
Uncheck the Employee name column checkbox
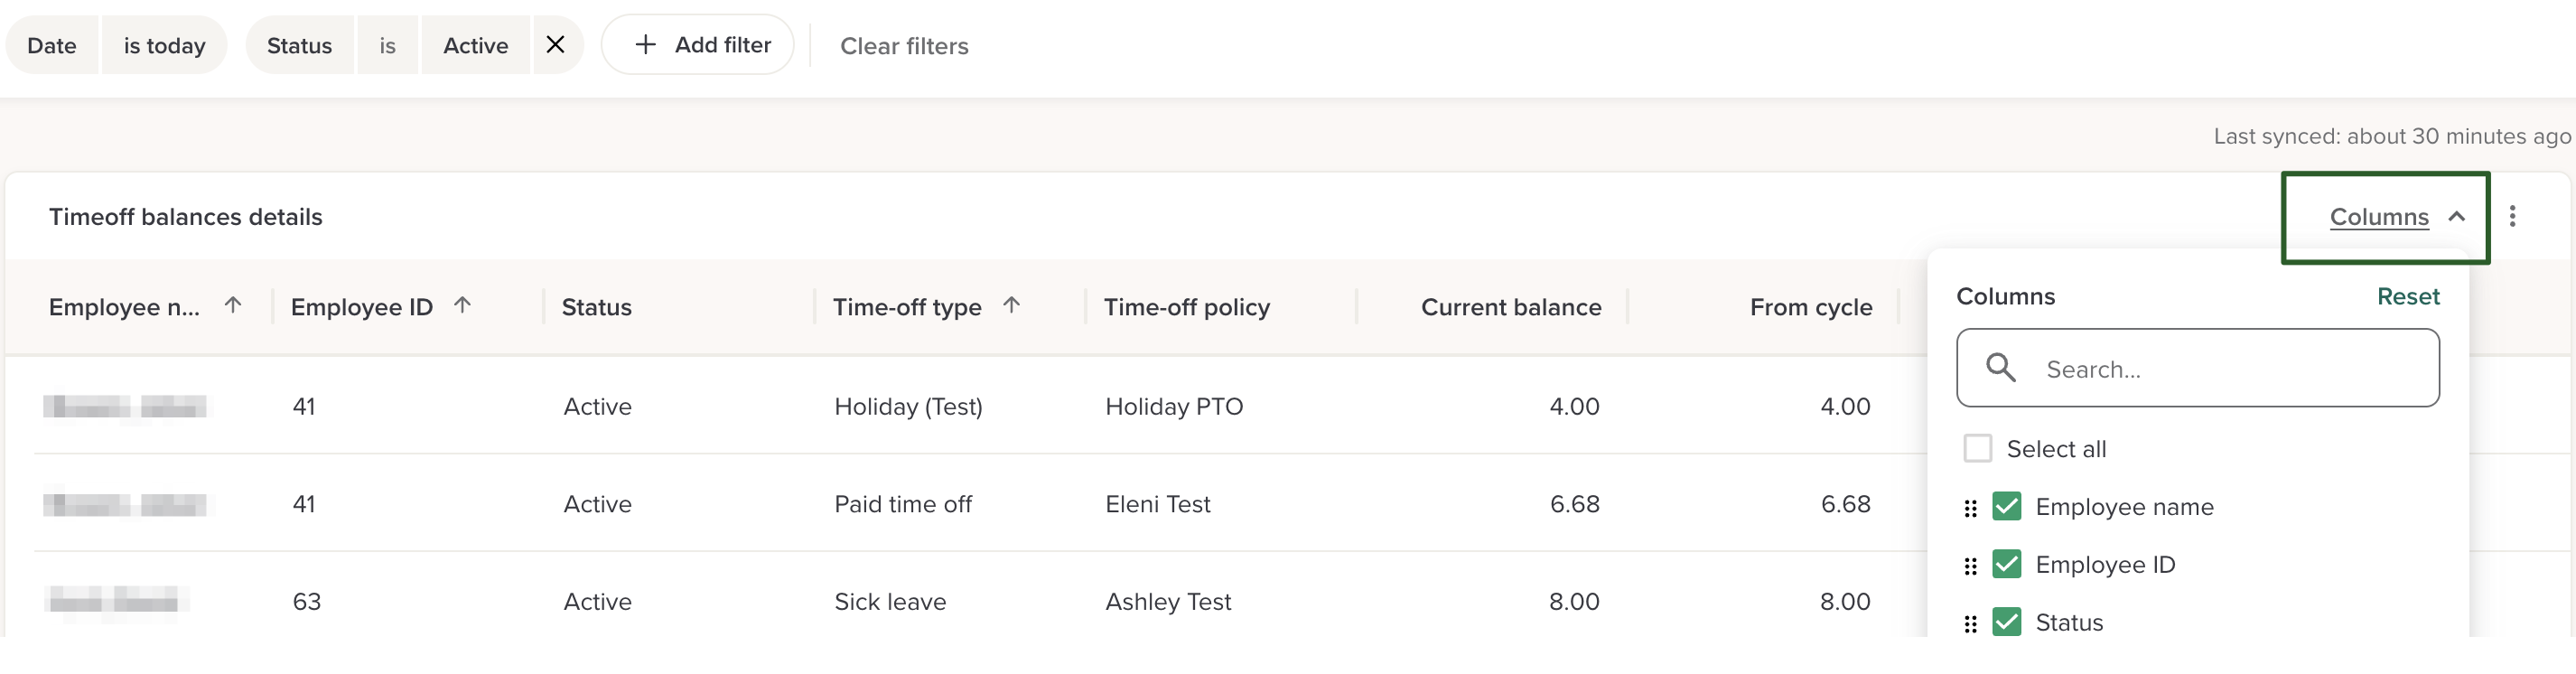(2006, 506)
